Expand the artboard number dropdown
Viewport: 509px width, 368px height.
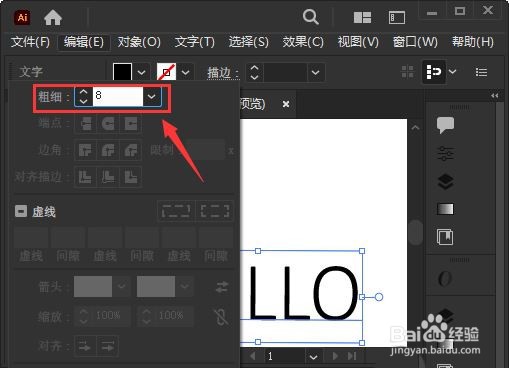pyautogui.click(x=313, y=357)
